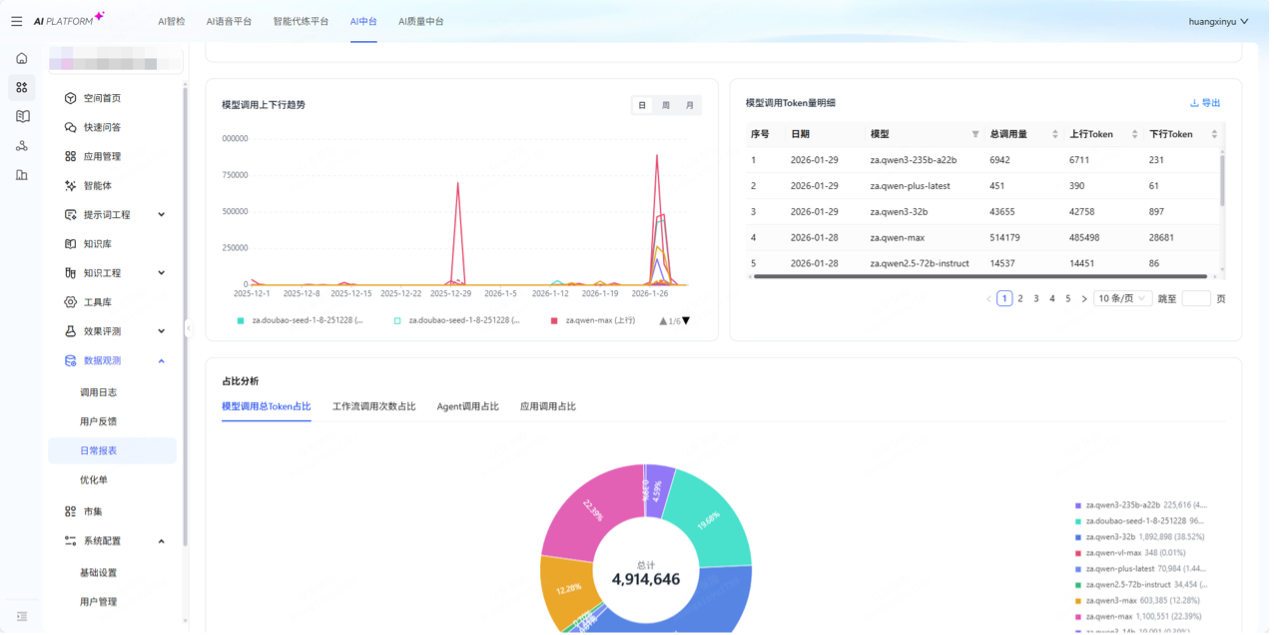Image resolution: width=1274 pixels, height=635 pixels.
Task: Click the home icon in left rail
Action: click(x=22, y=58)
